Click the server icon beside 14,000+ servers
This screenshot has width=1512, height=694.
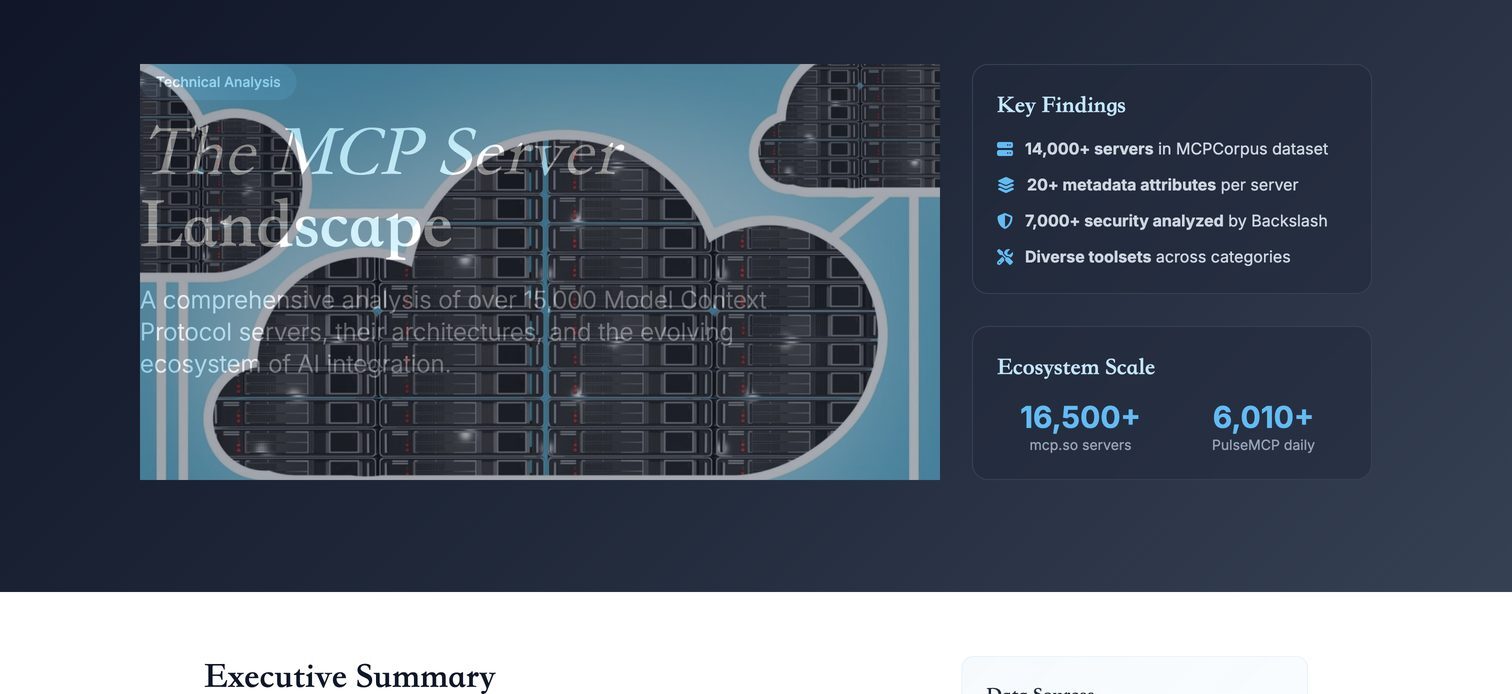click(x=1005, y=149)
